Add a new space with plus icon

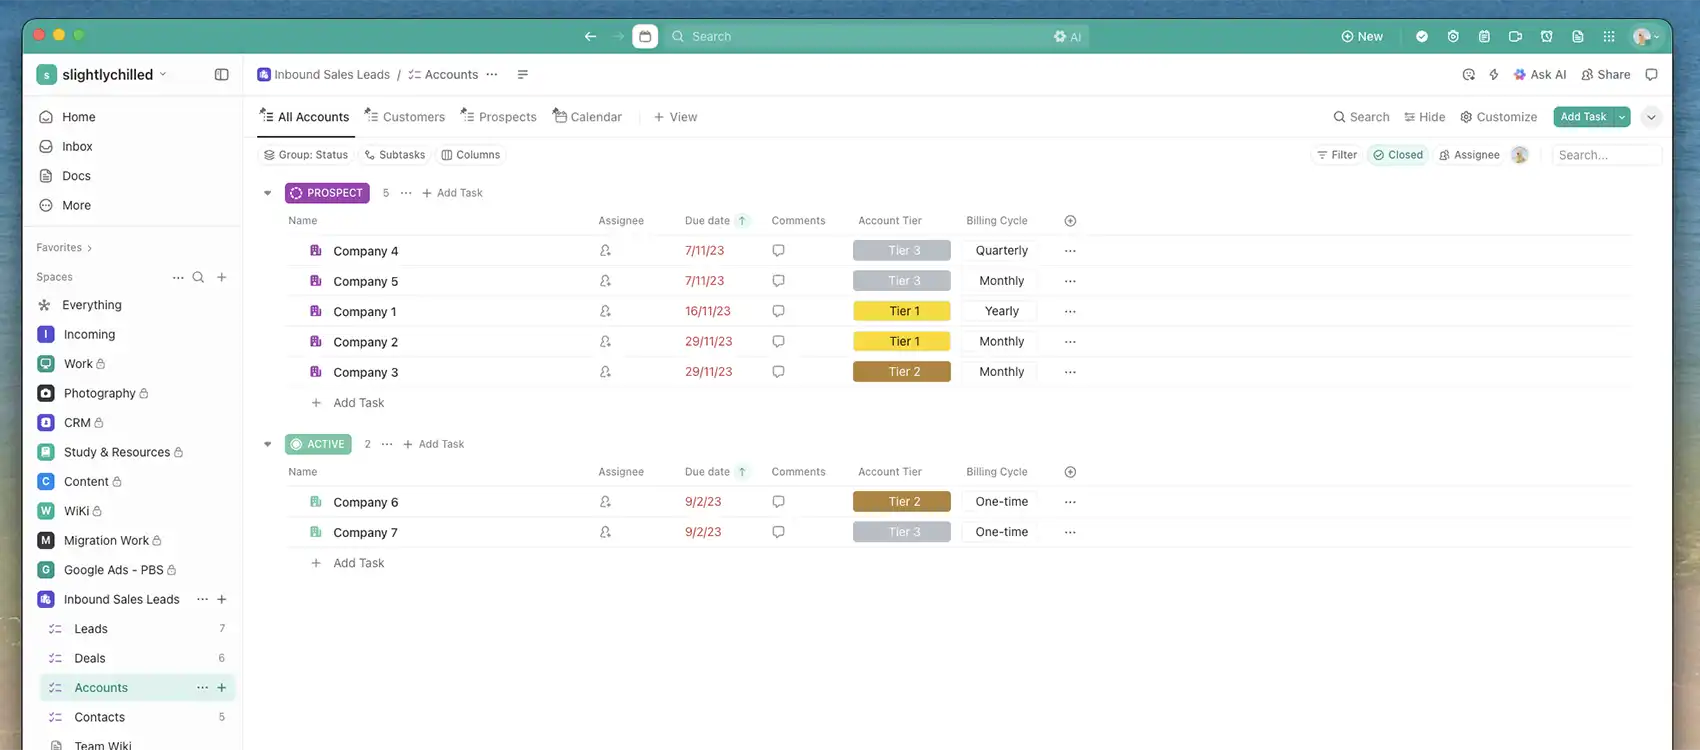(222, 277)
